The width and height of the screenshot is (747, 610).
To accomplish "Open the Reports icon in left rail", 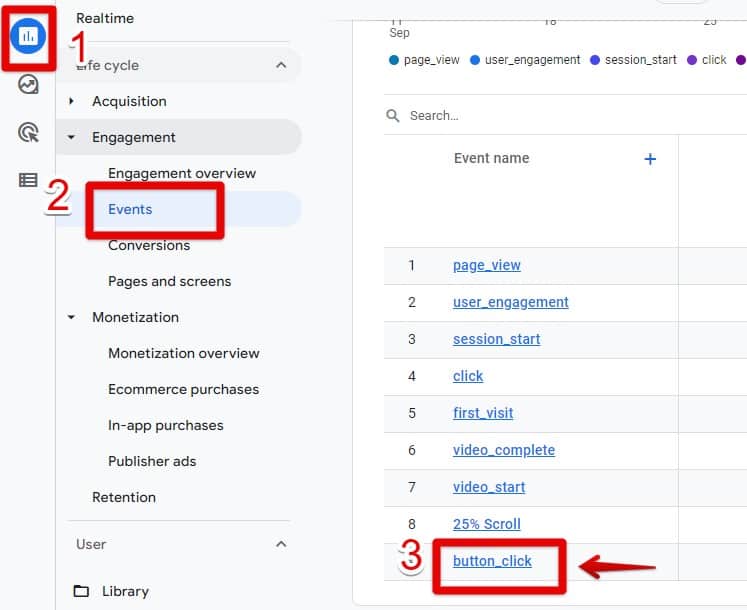I will click(x=28, y=37).
